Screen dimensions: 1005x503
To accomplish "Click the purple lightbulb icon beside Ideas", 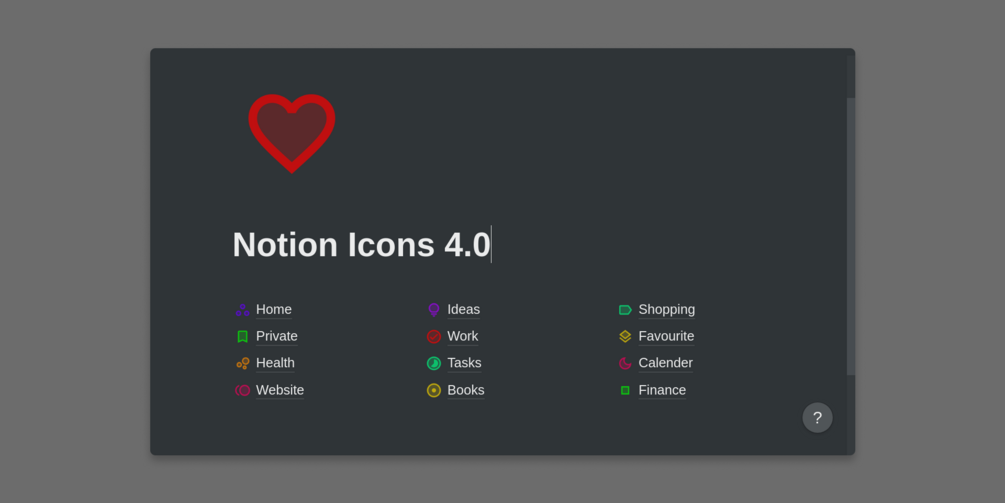I will (x=434, y=310).
